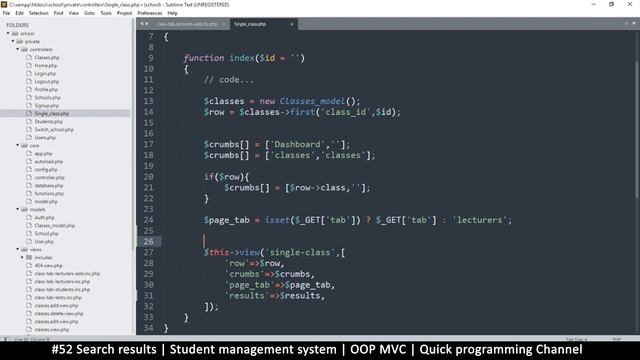Open Login.php in the sidebar
640x360 pixels.
coord(45,73)
